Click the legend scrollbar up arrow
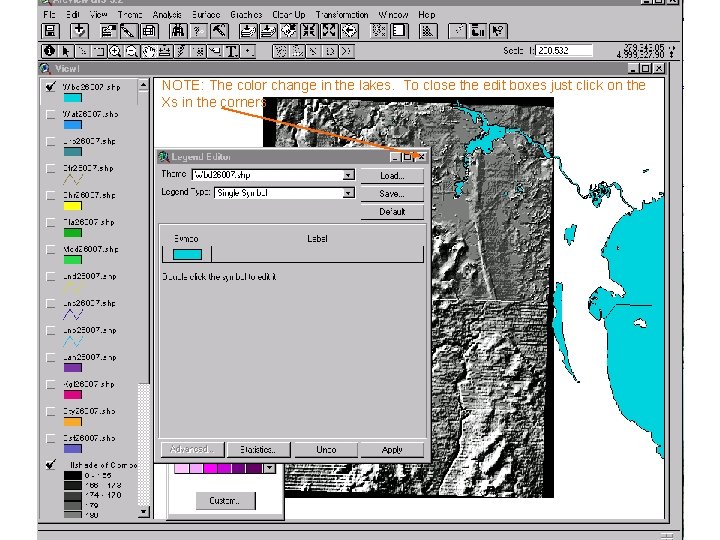 [x=143, y=85]
